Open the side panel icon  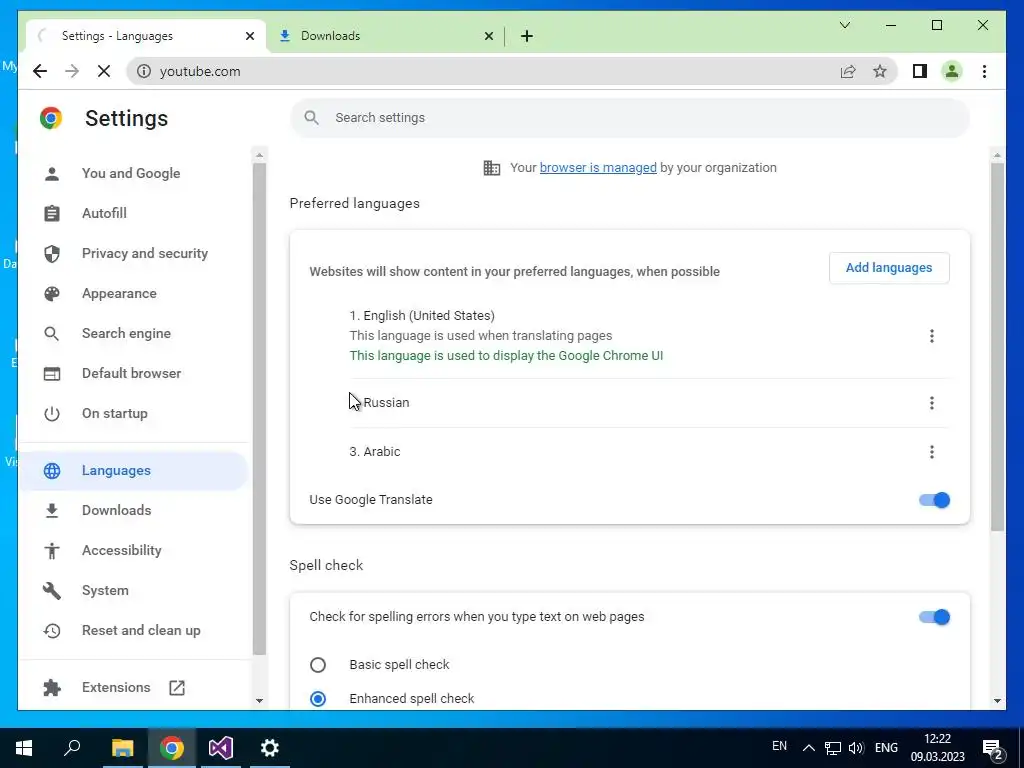[x=920, y=71]
